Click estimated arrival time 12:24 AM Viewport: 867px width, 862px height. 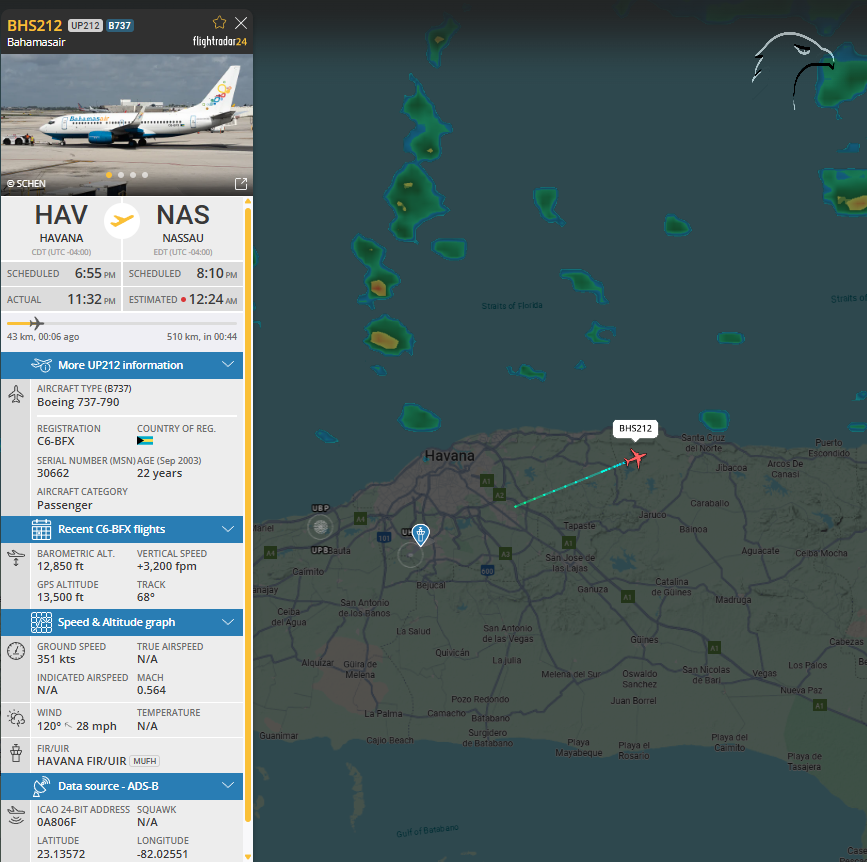(x=213, y=299)
